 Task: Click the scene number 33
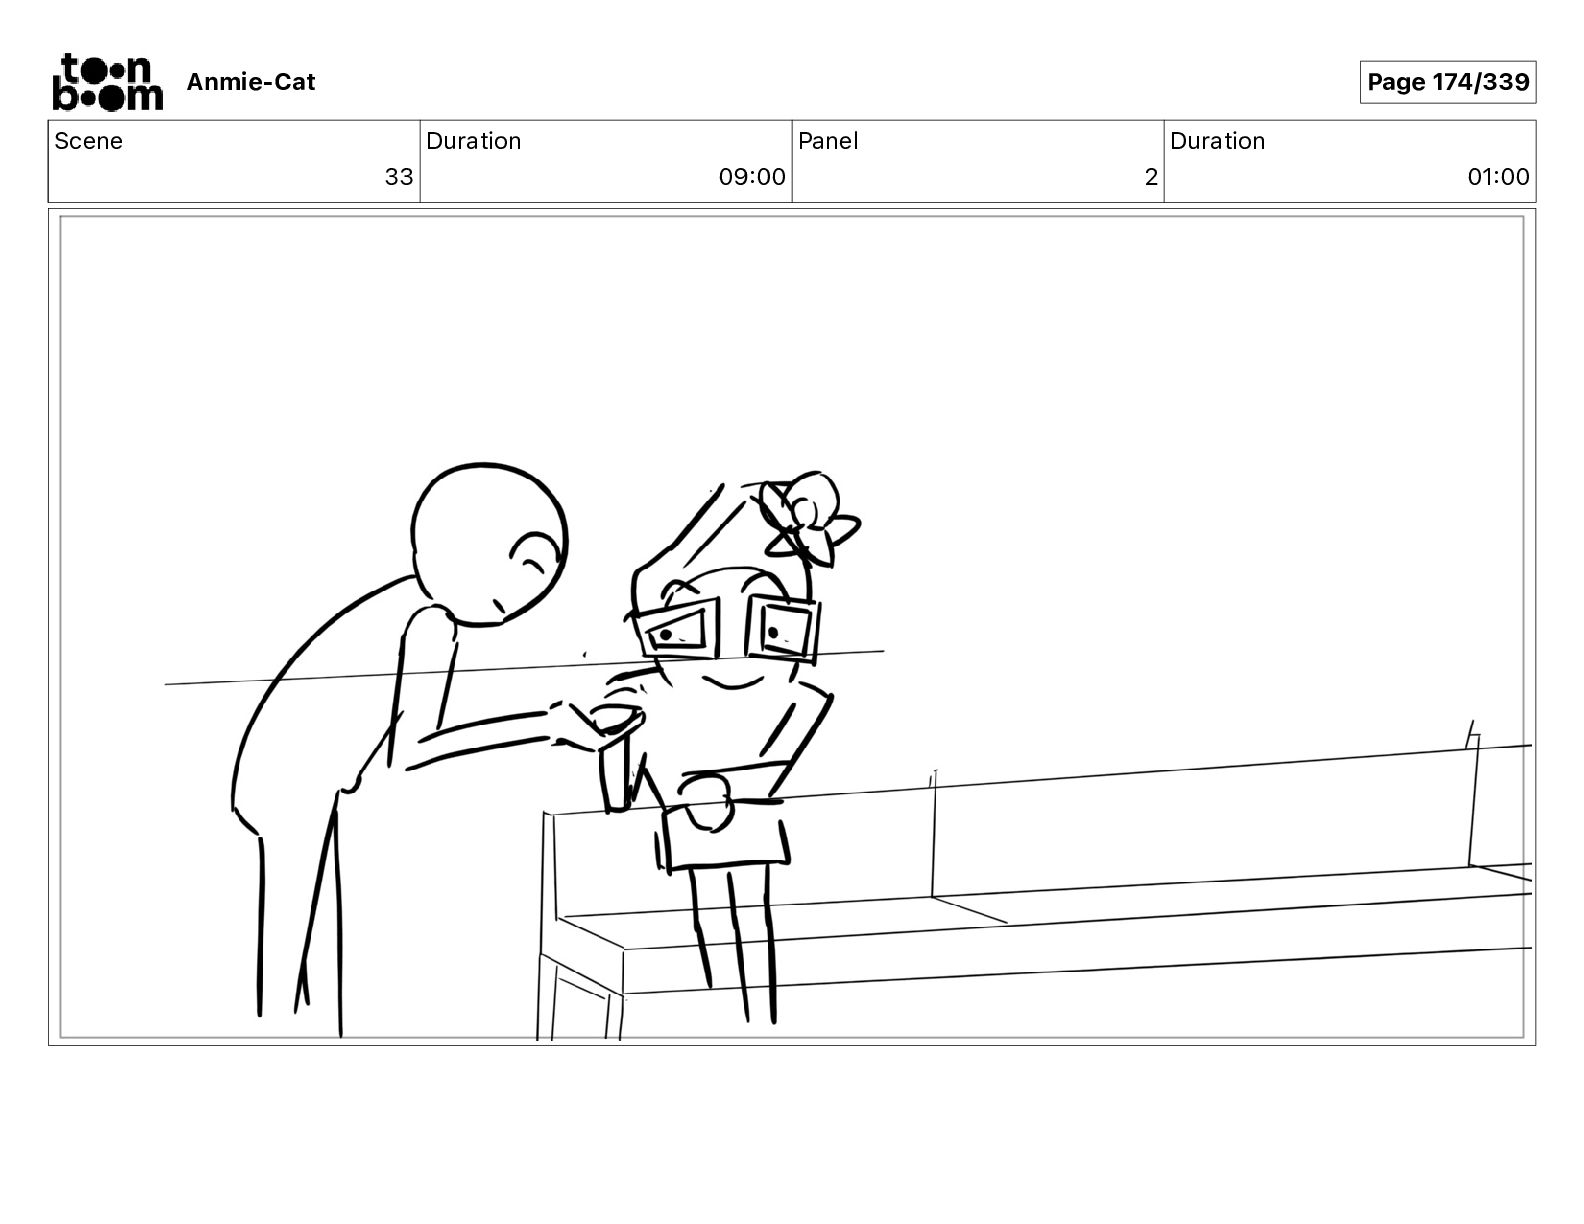(399, 177)
